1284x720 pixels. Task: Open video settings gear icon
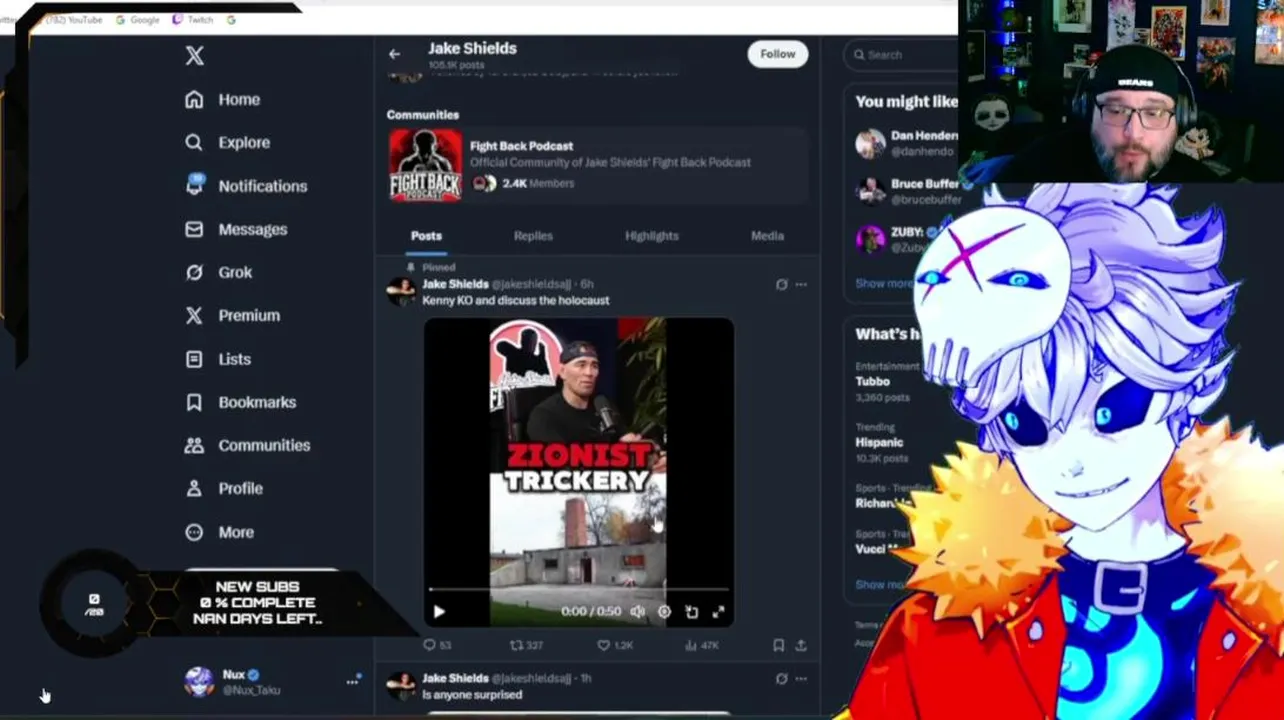pos(664,611)
